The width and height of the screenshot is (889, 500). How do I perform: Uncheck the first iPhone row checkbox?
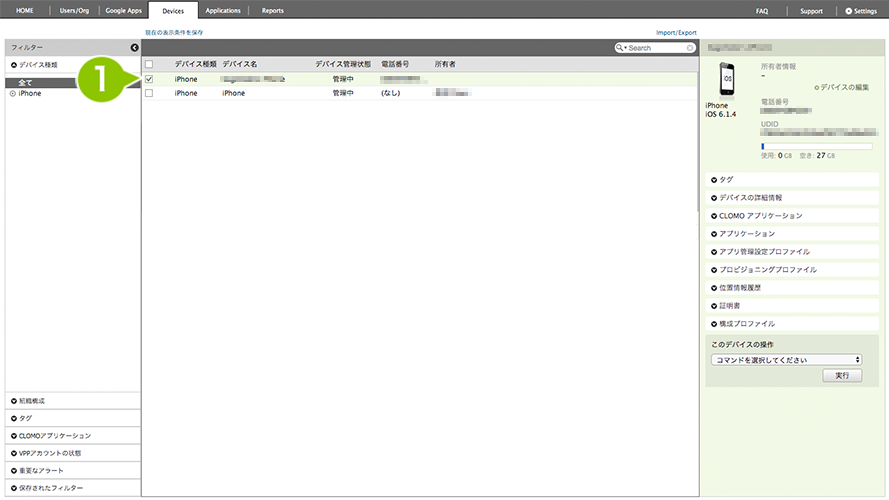[x=149, y=79]
